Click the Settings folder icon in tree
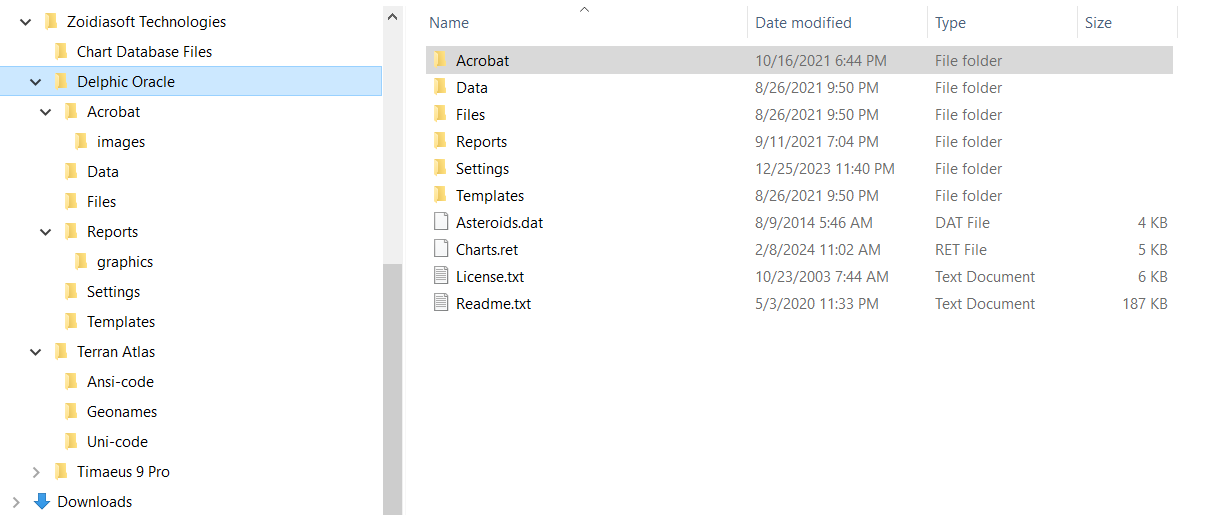This screenshot has width=1206, height=515. click(x=71, y=291)
